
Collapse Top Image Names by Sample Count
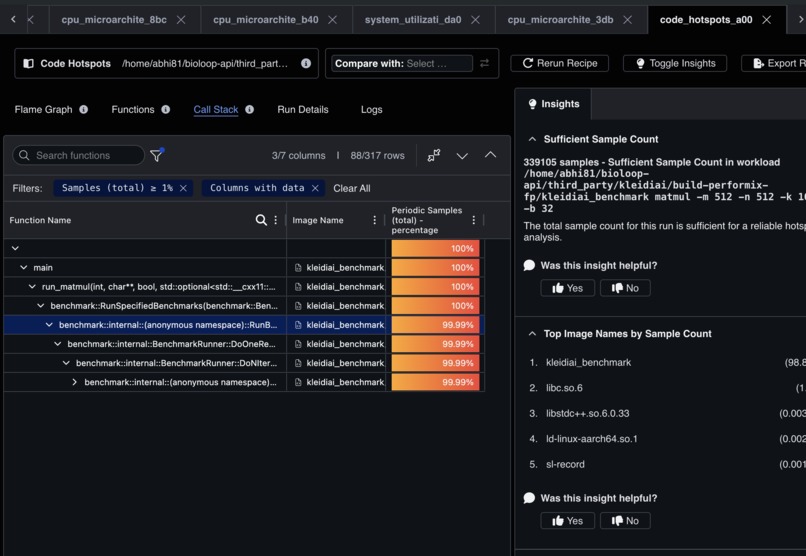pyautogui.click(x=533, y=333)
